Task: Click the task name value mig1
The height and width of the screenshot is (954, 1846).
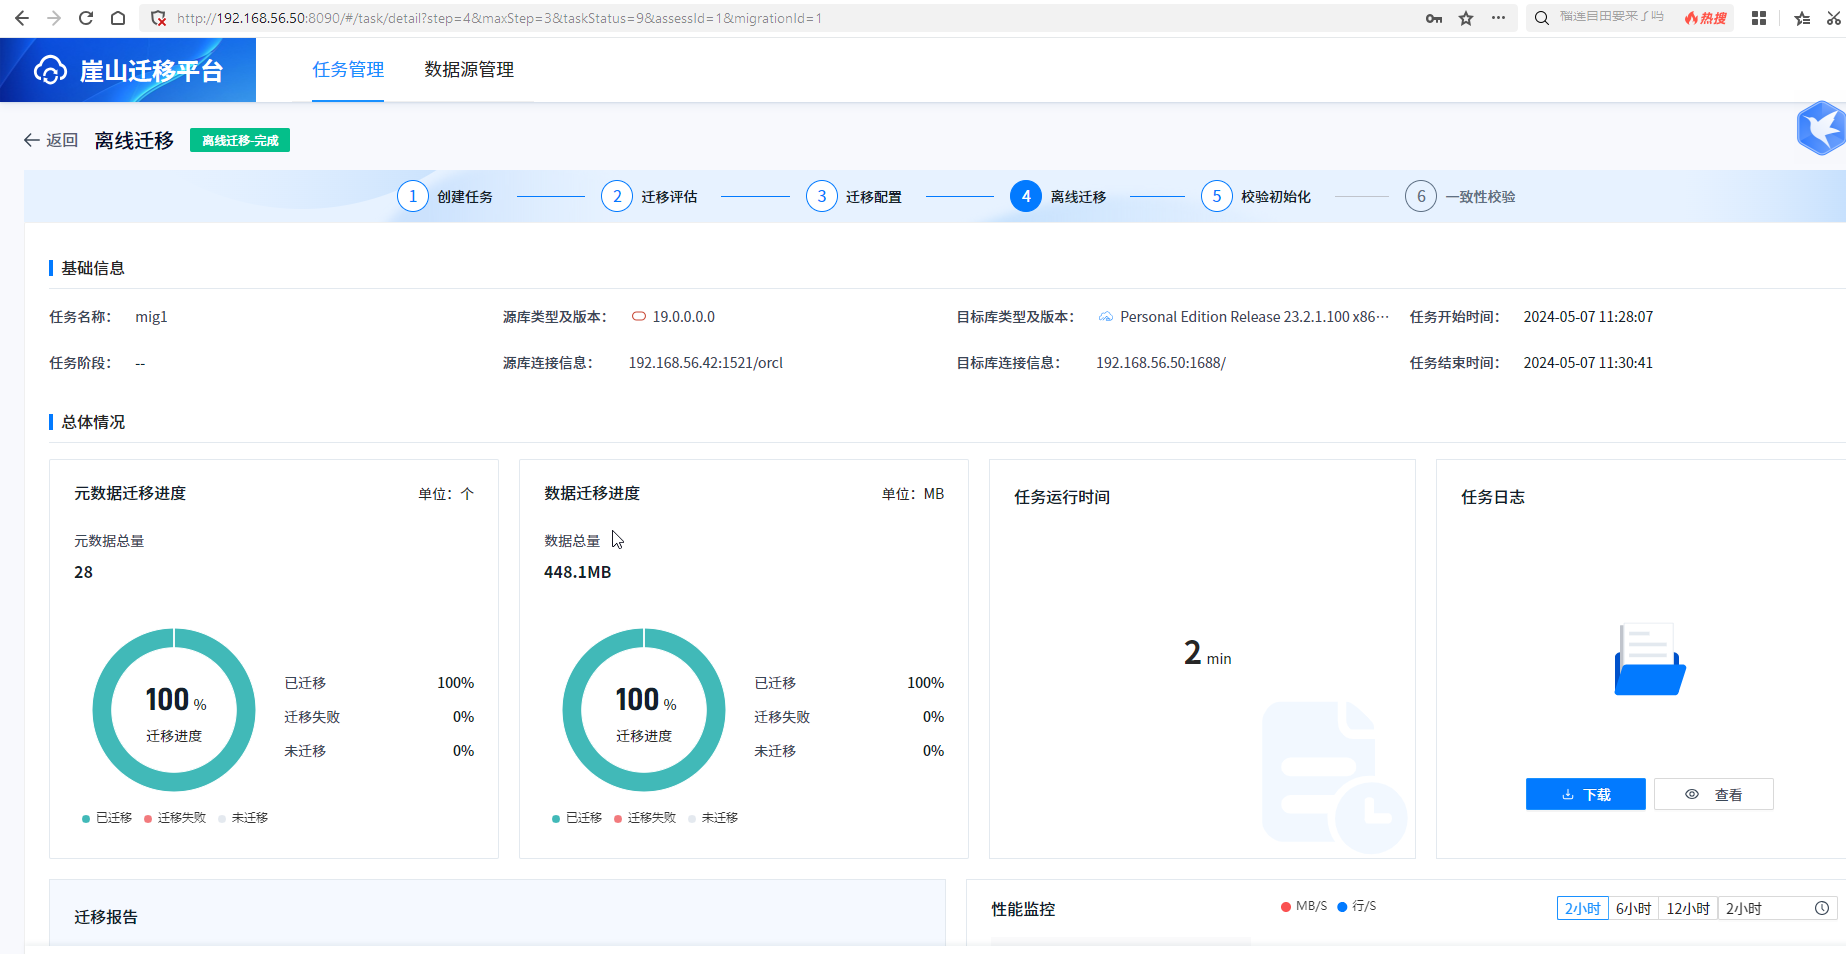Action: [151, 317]
